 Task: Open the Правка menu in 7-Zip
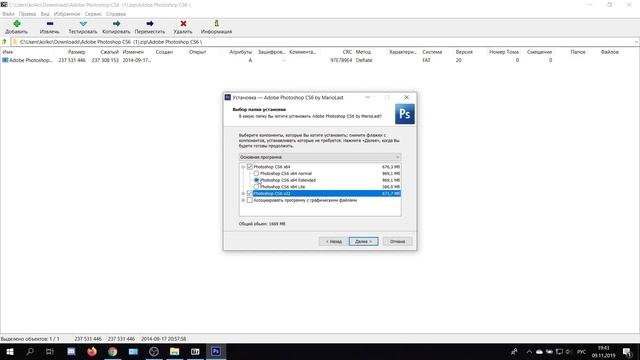coord(27,14)
